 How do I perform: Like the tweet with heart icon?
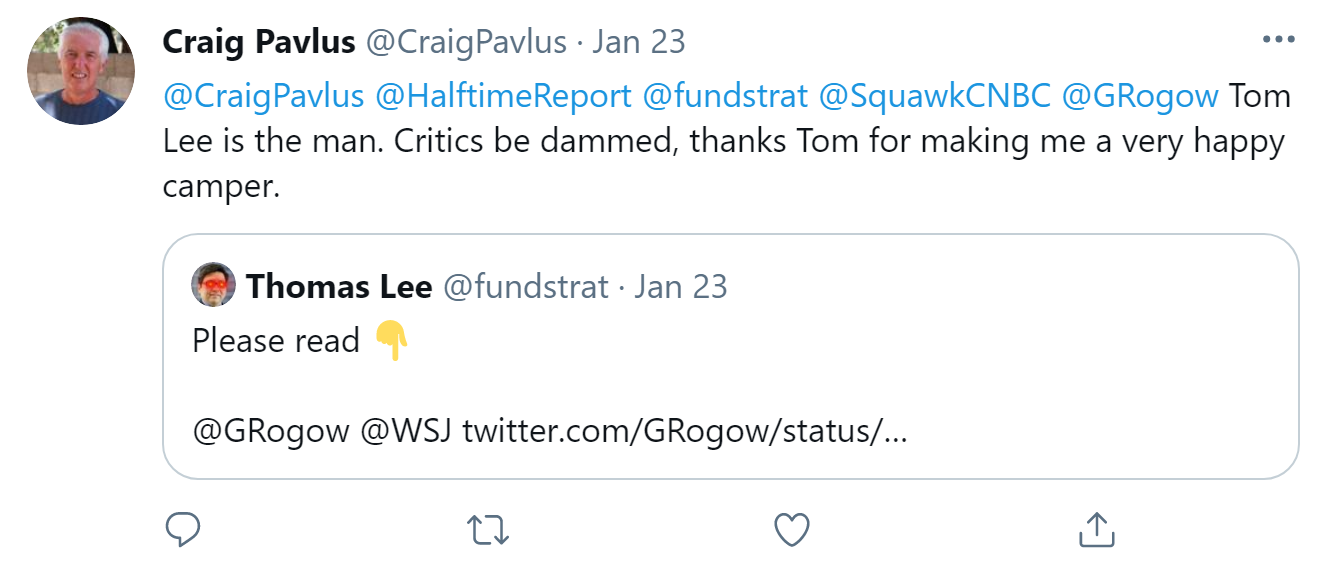click(x=792, y=530)
